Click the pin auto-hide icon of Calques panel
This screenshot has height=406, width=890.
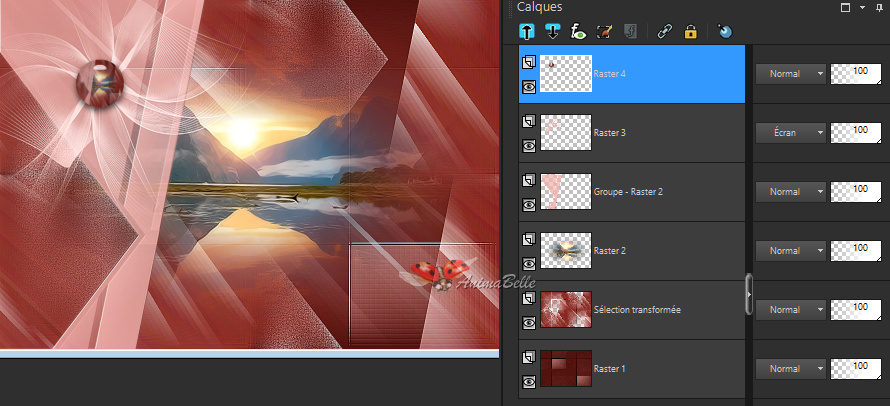[x=879, y=7]
